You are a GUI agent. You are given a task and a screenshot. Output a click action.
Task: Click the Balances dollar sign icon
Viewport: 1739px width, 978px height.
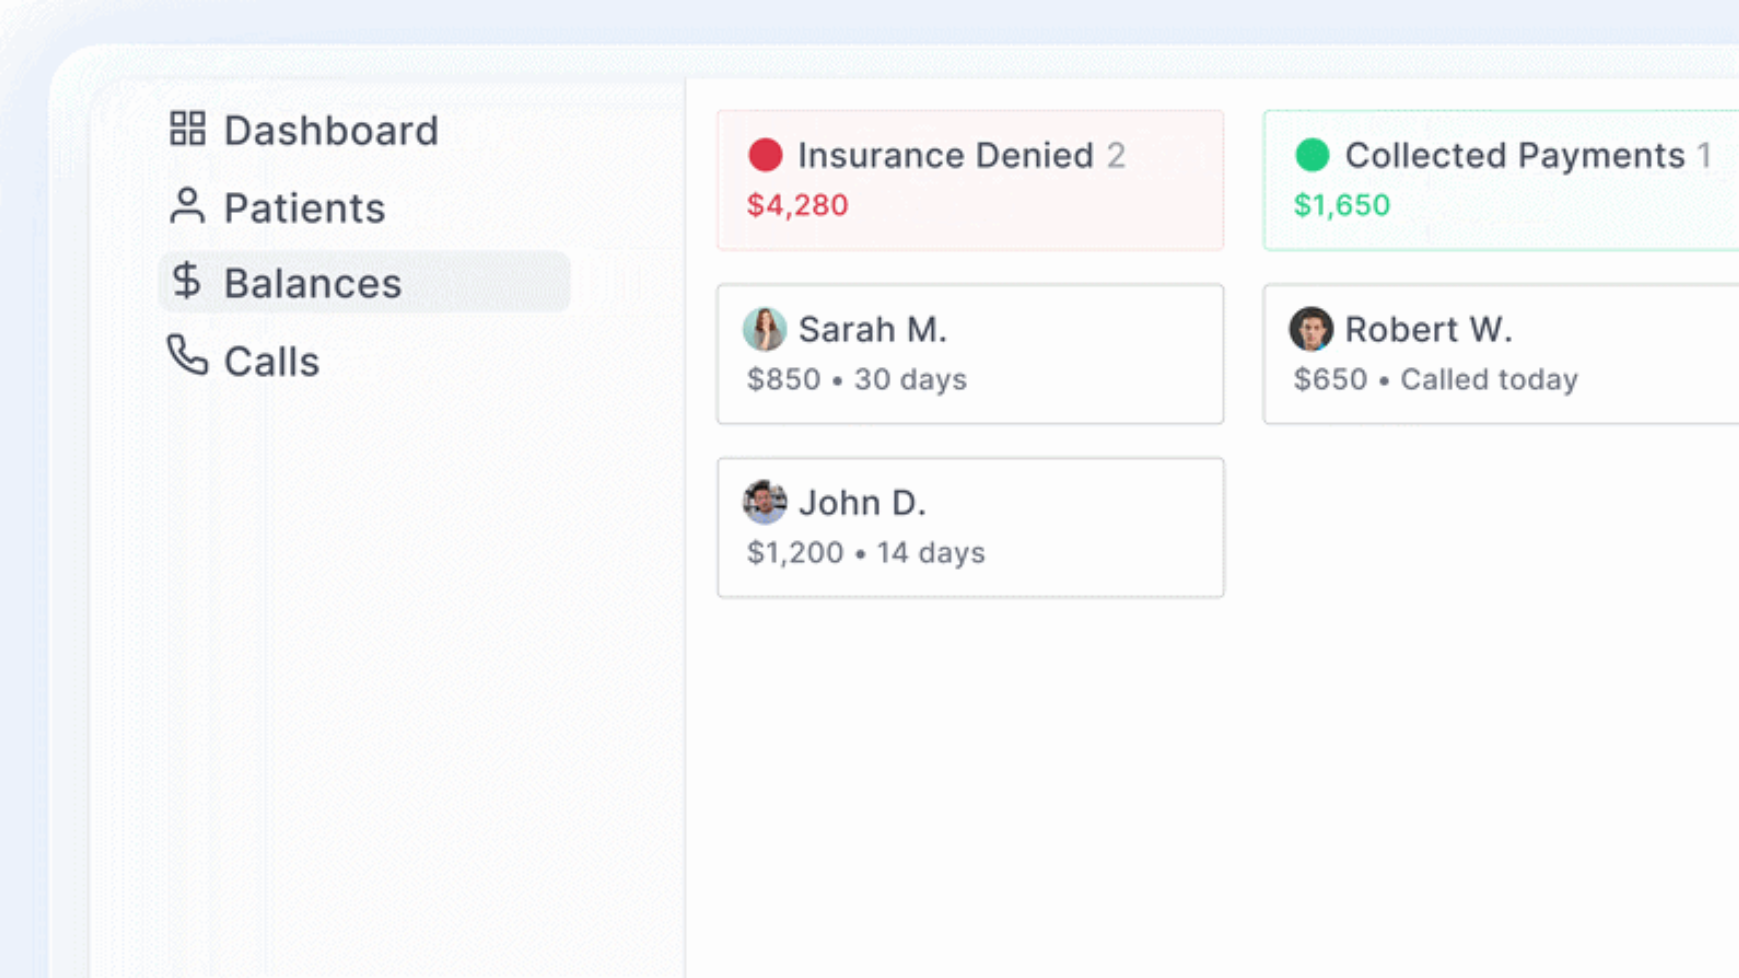(x=187, y=281)
